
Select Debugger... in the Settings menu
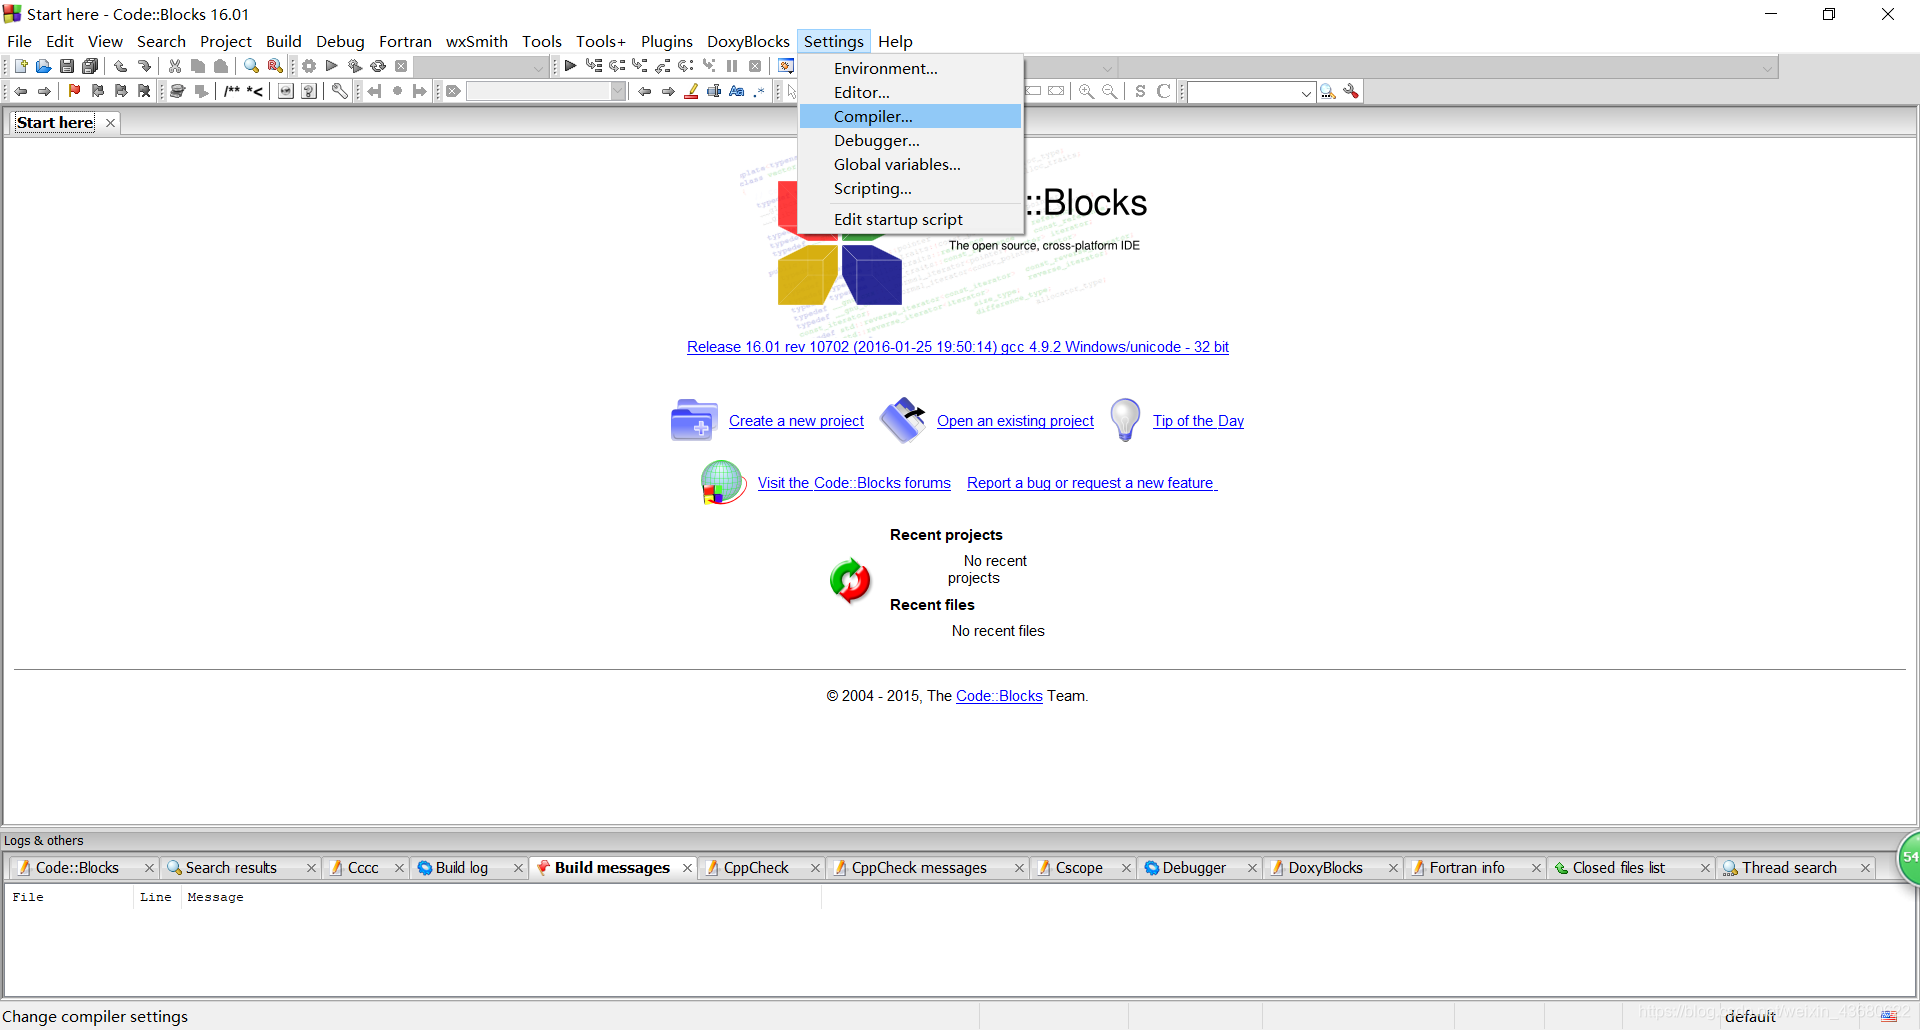pos(911,140)
